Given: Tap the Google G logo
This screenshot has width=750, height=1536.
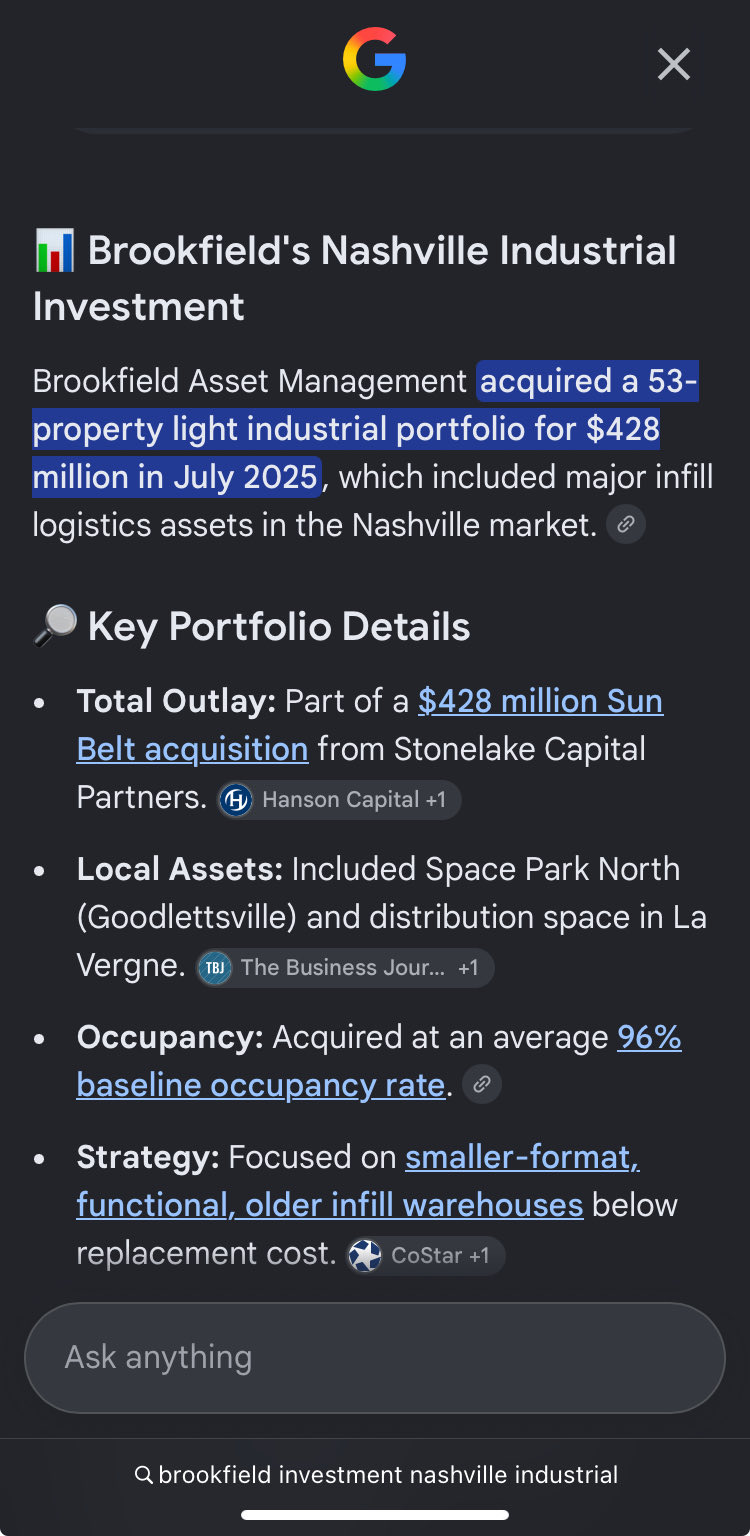Looking at the screenshot, I should pos(374,60).
